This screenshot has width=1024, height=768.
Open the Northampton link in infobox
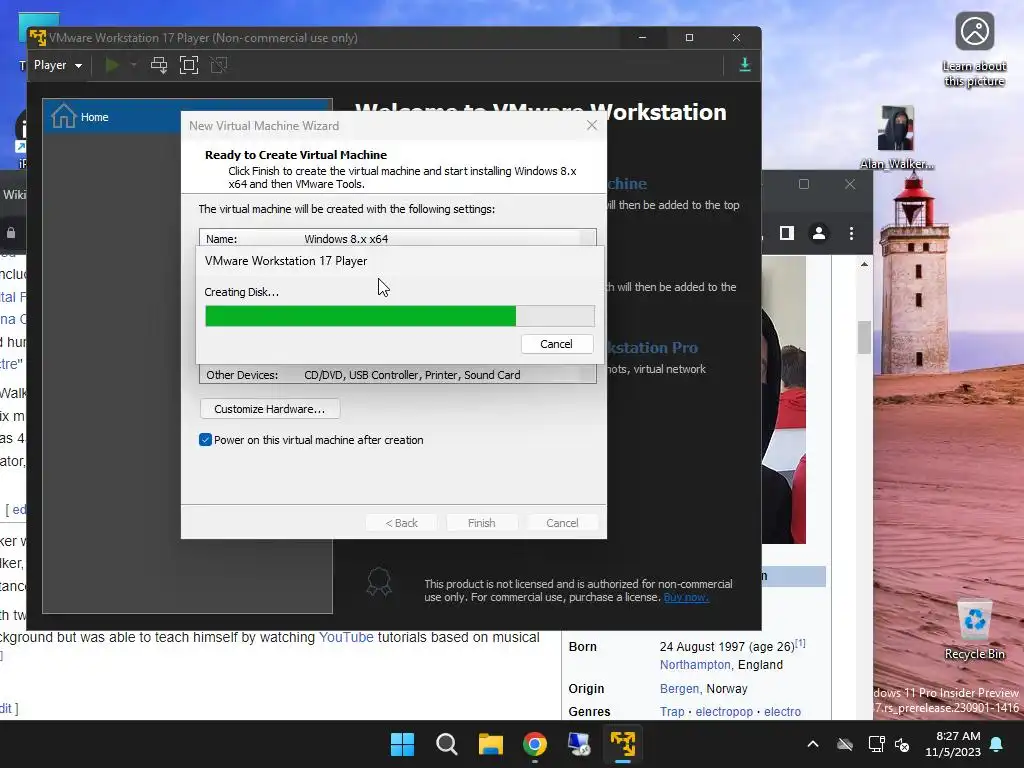pos(695,665)
